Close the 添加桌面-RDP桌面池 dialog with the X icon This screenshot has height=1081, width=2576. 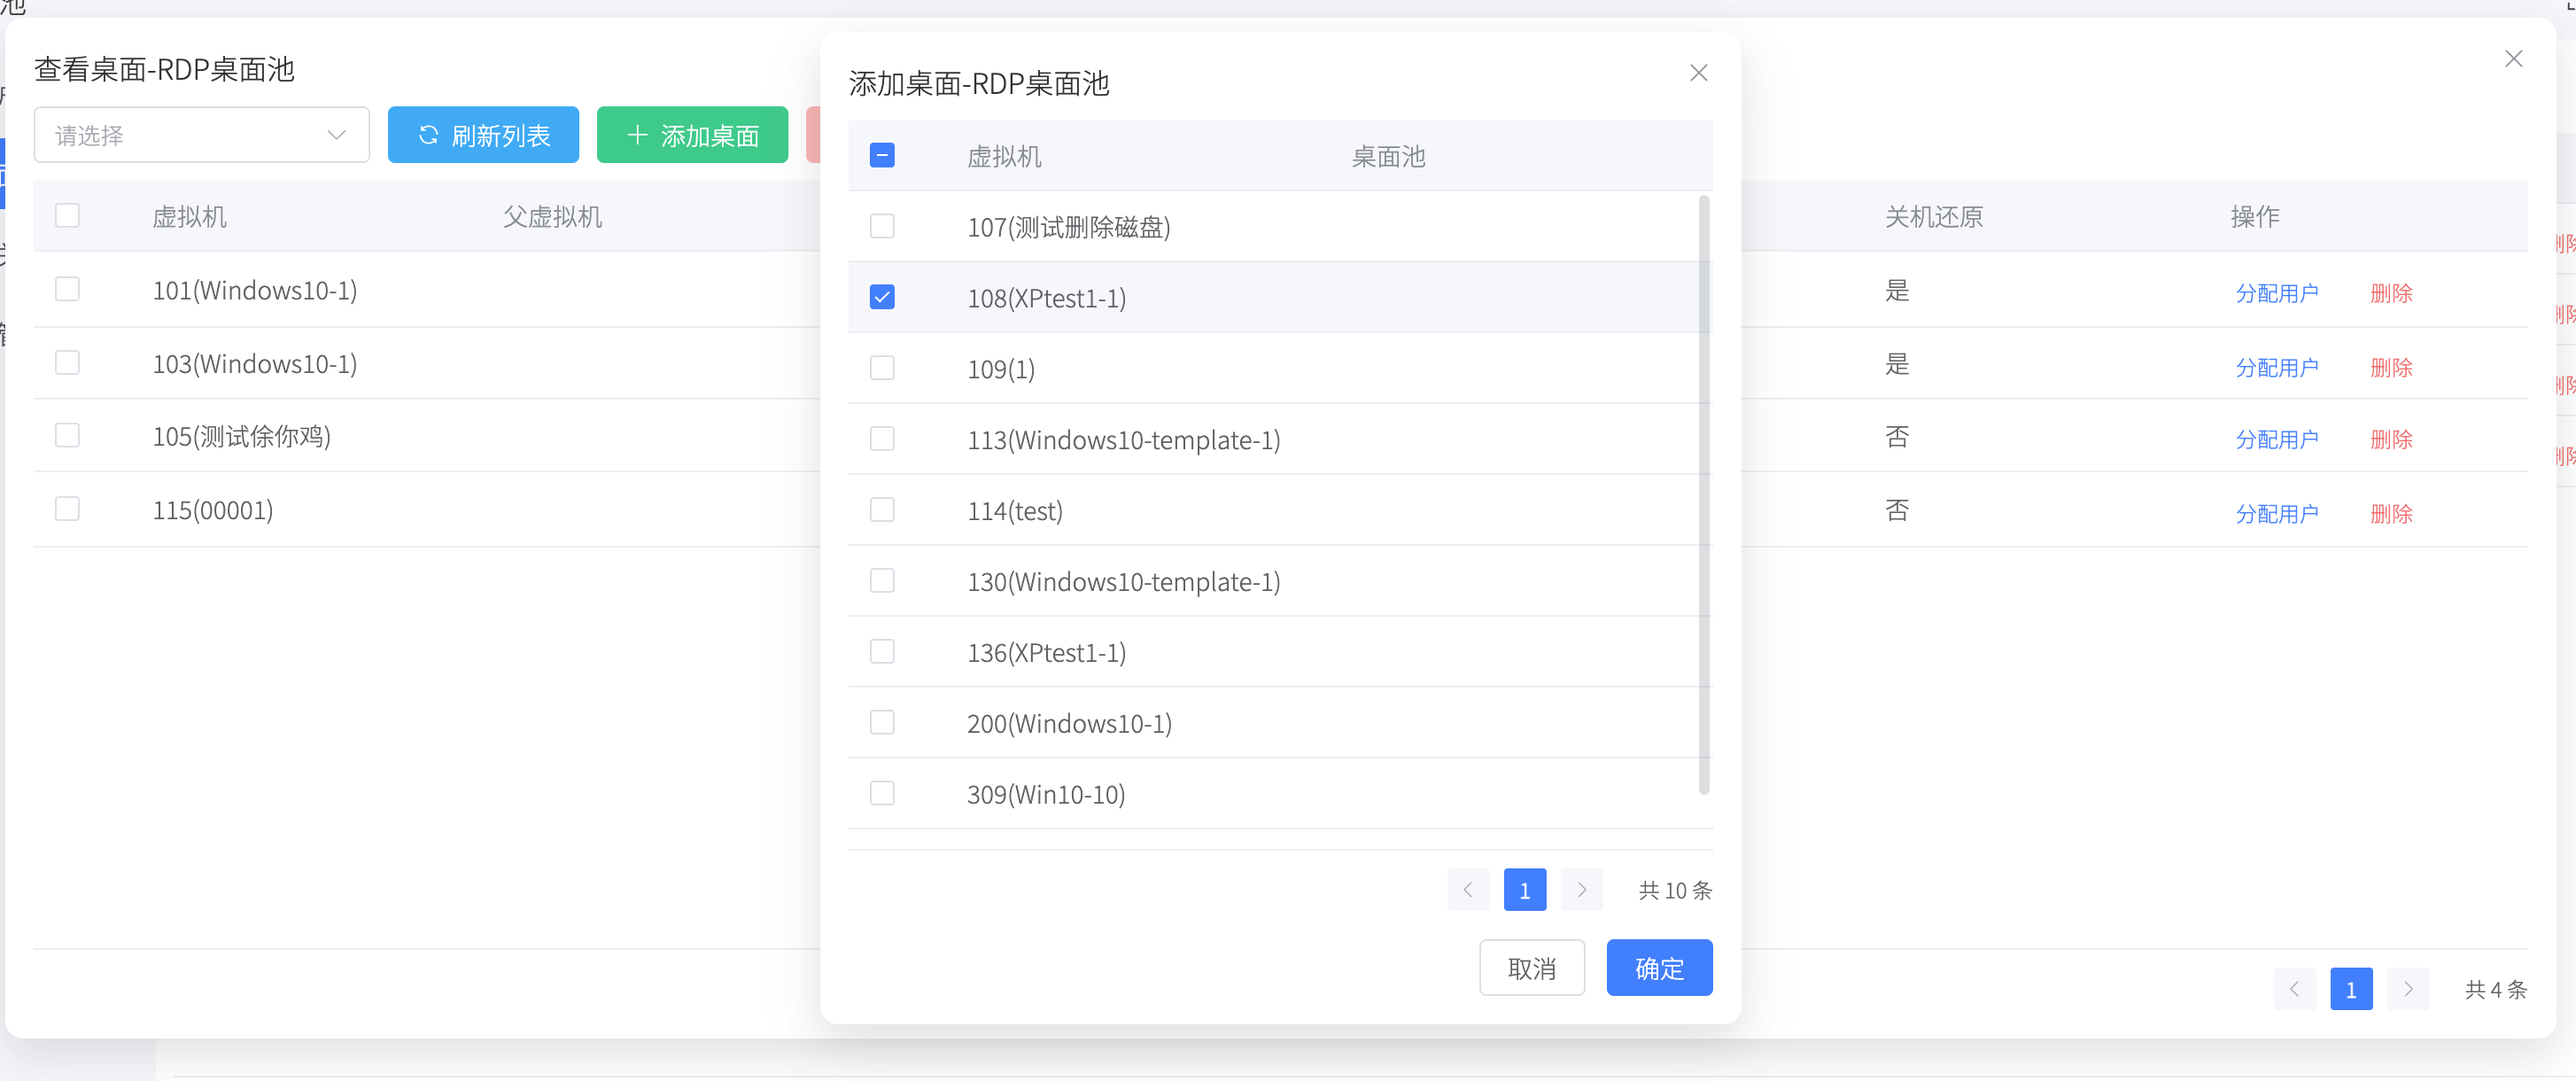pyautogui.click(x=1698, y=73)
